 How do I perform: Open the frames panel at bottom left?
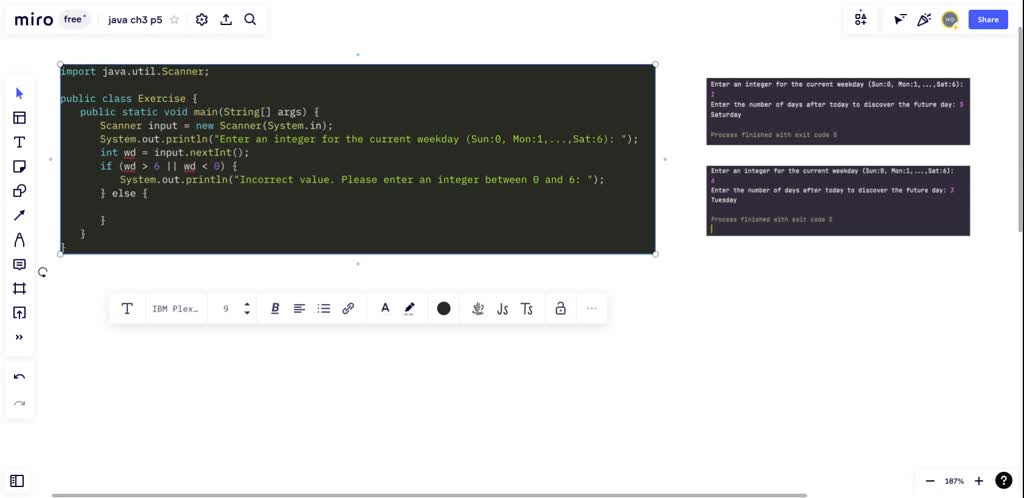(x=18, y=481)
